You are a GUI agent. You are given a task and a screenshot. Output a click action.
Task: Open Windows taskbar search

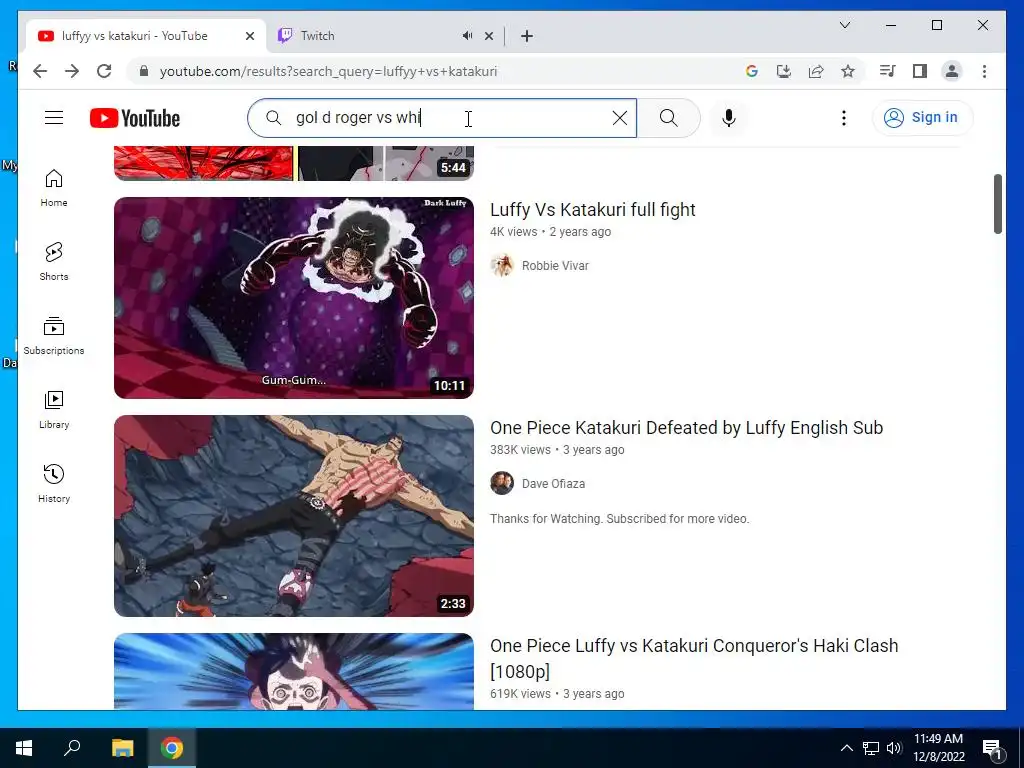pos(72,748)
